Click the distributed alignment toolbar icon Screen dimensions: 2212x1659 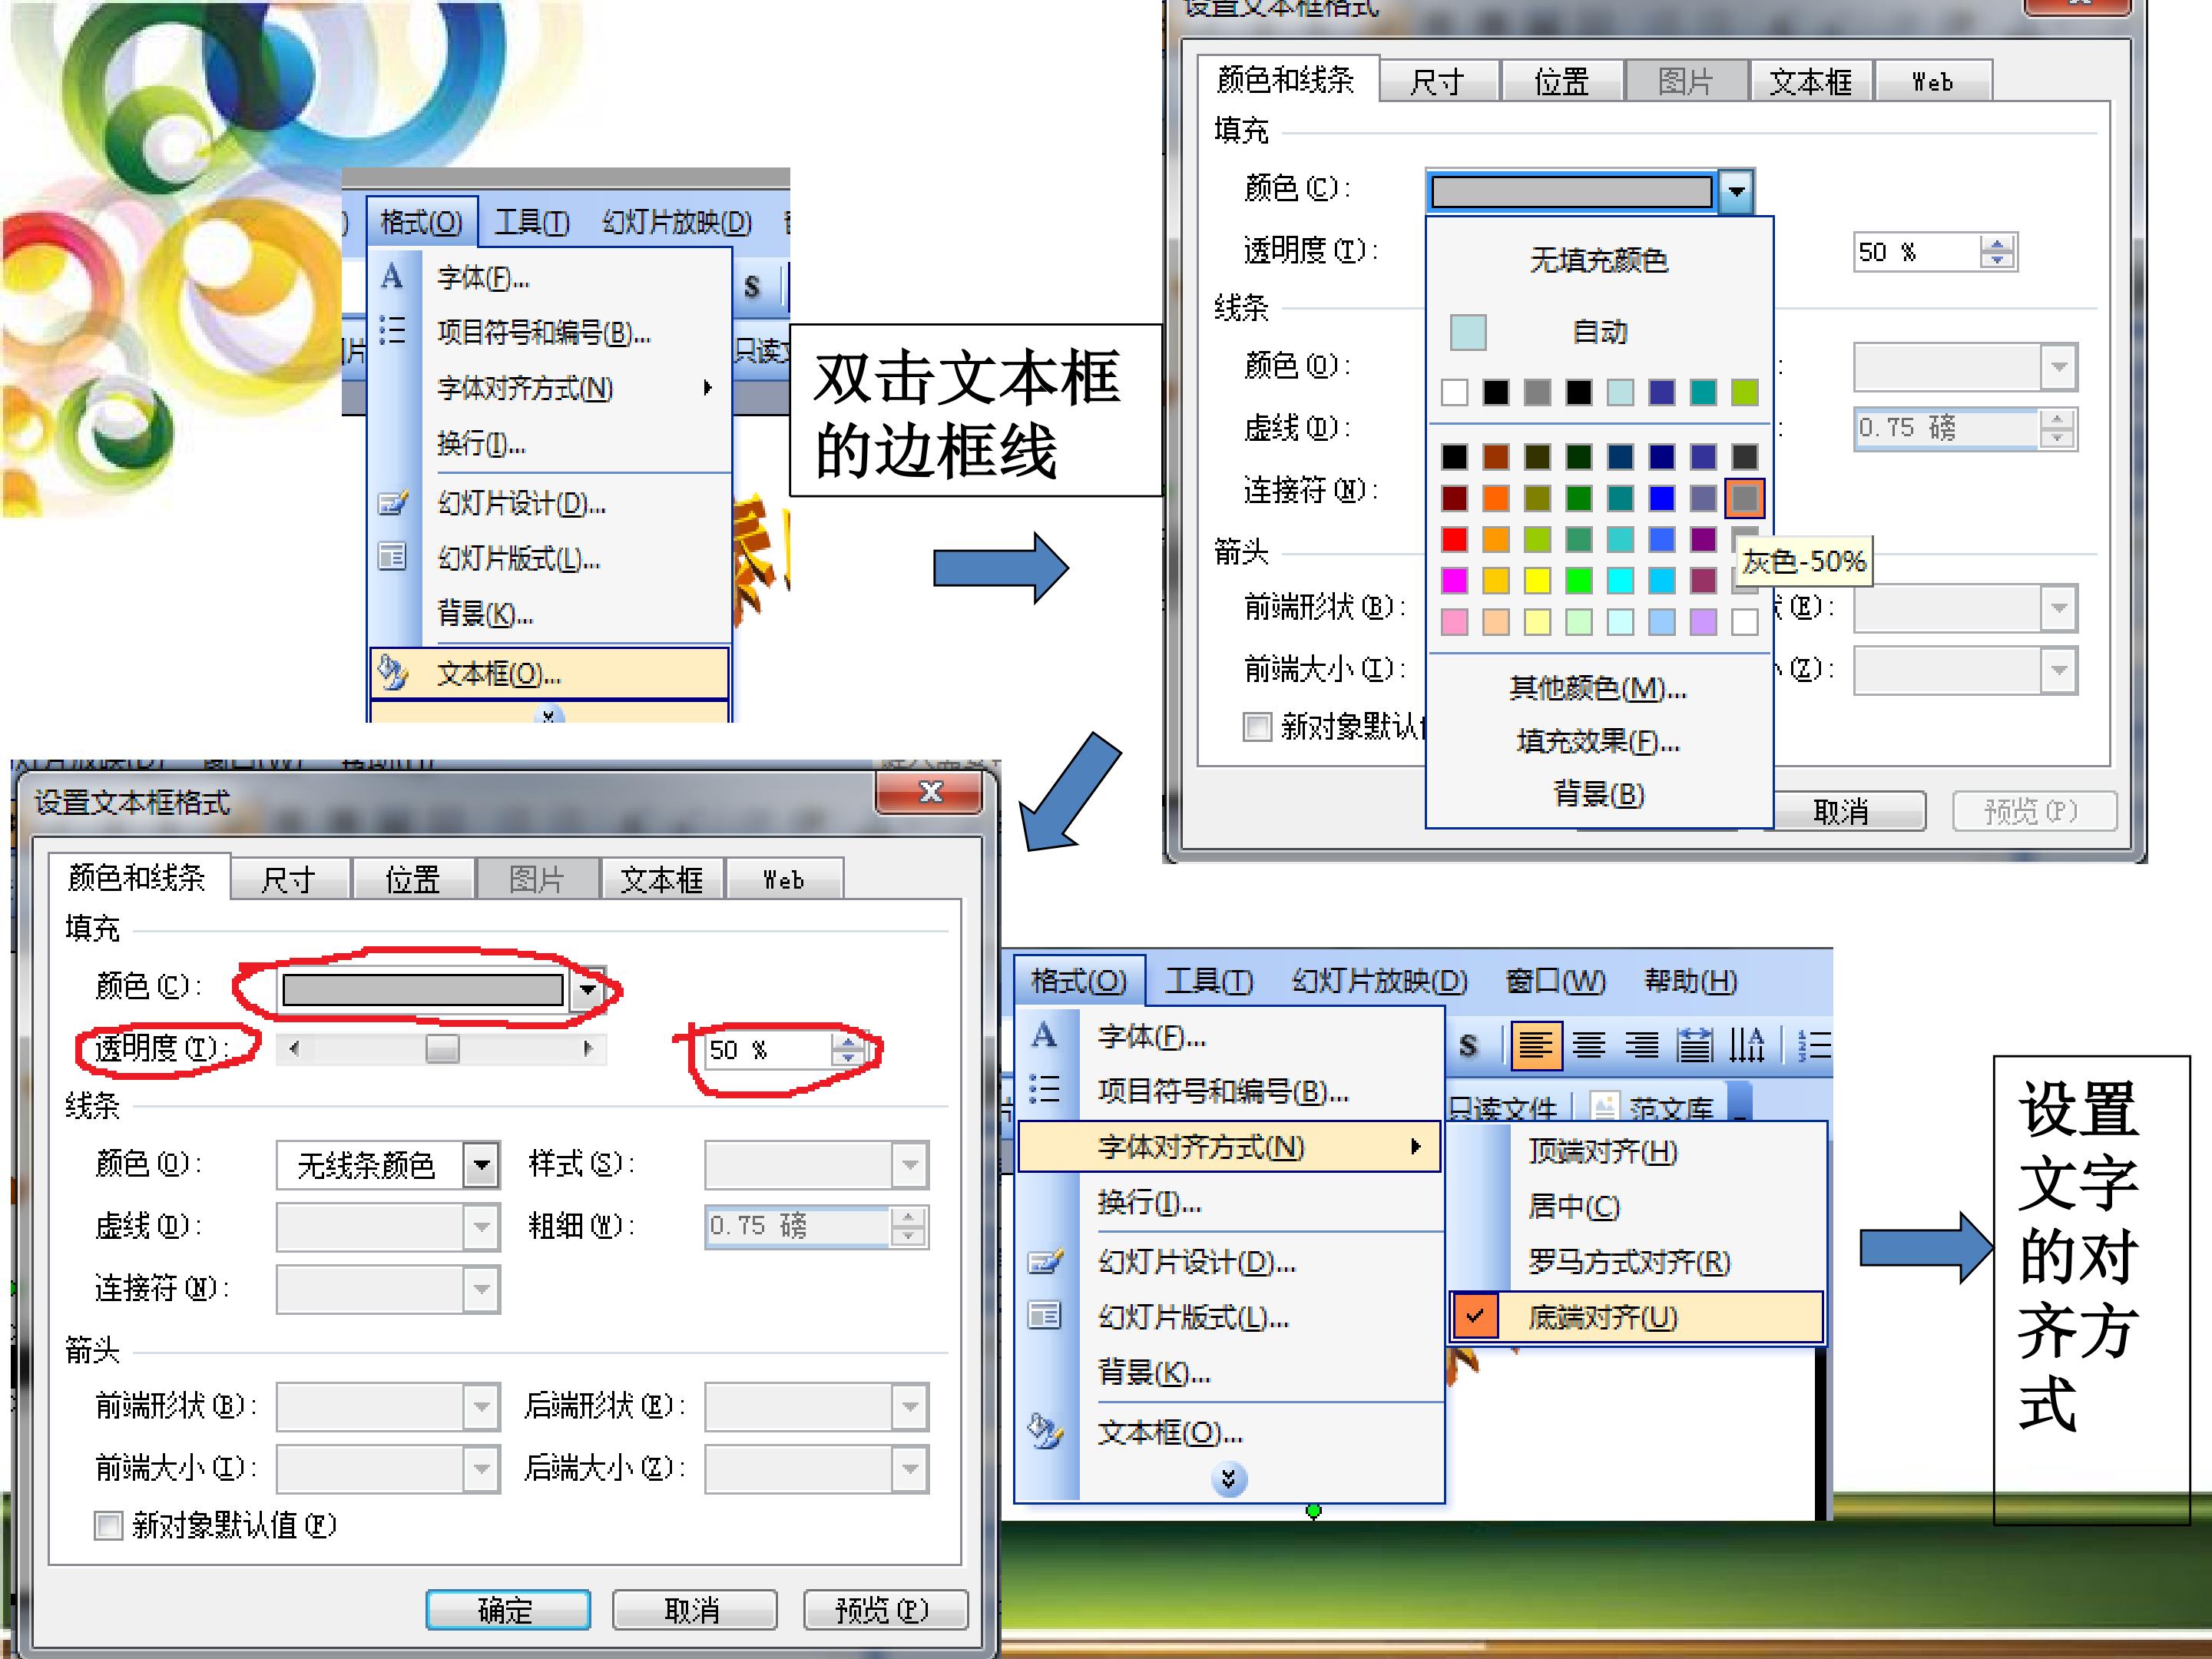tap(1694, 1046)
